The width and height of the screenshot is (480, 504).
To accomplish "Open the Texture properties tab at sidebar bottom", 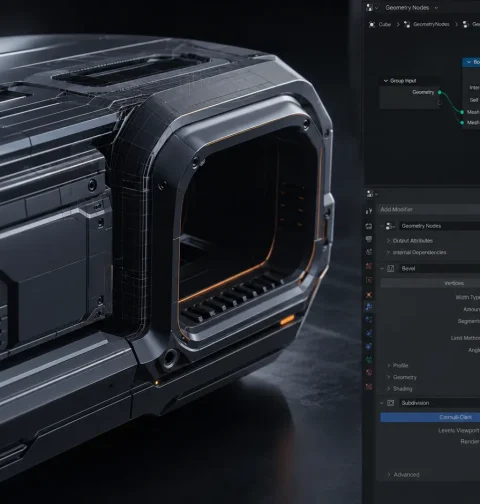I will [369, 387].
